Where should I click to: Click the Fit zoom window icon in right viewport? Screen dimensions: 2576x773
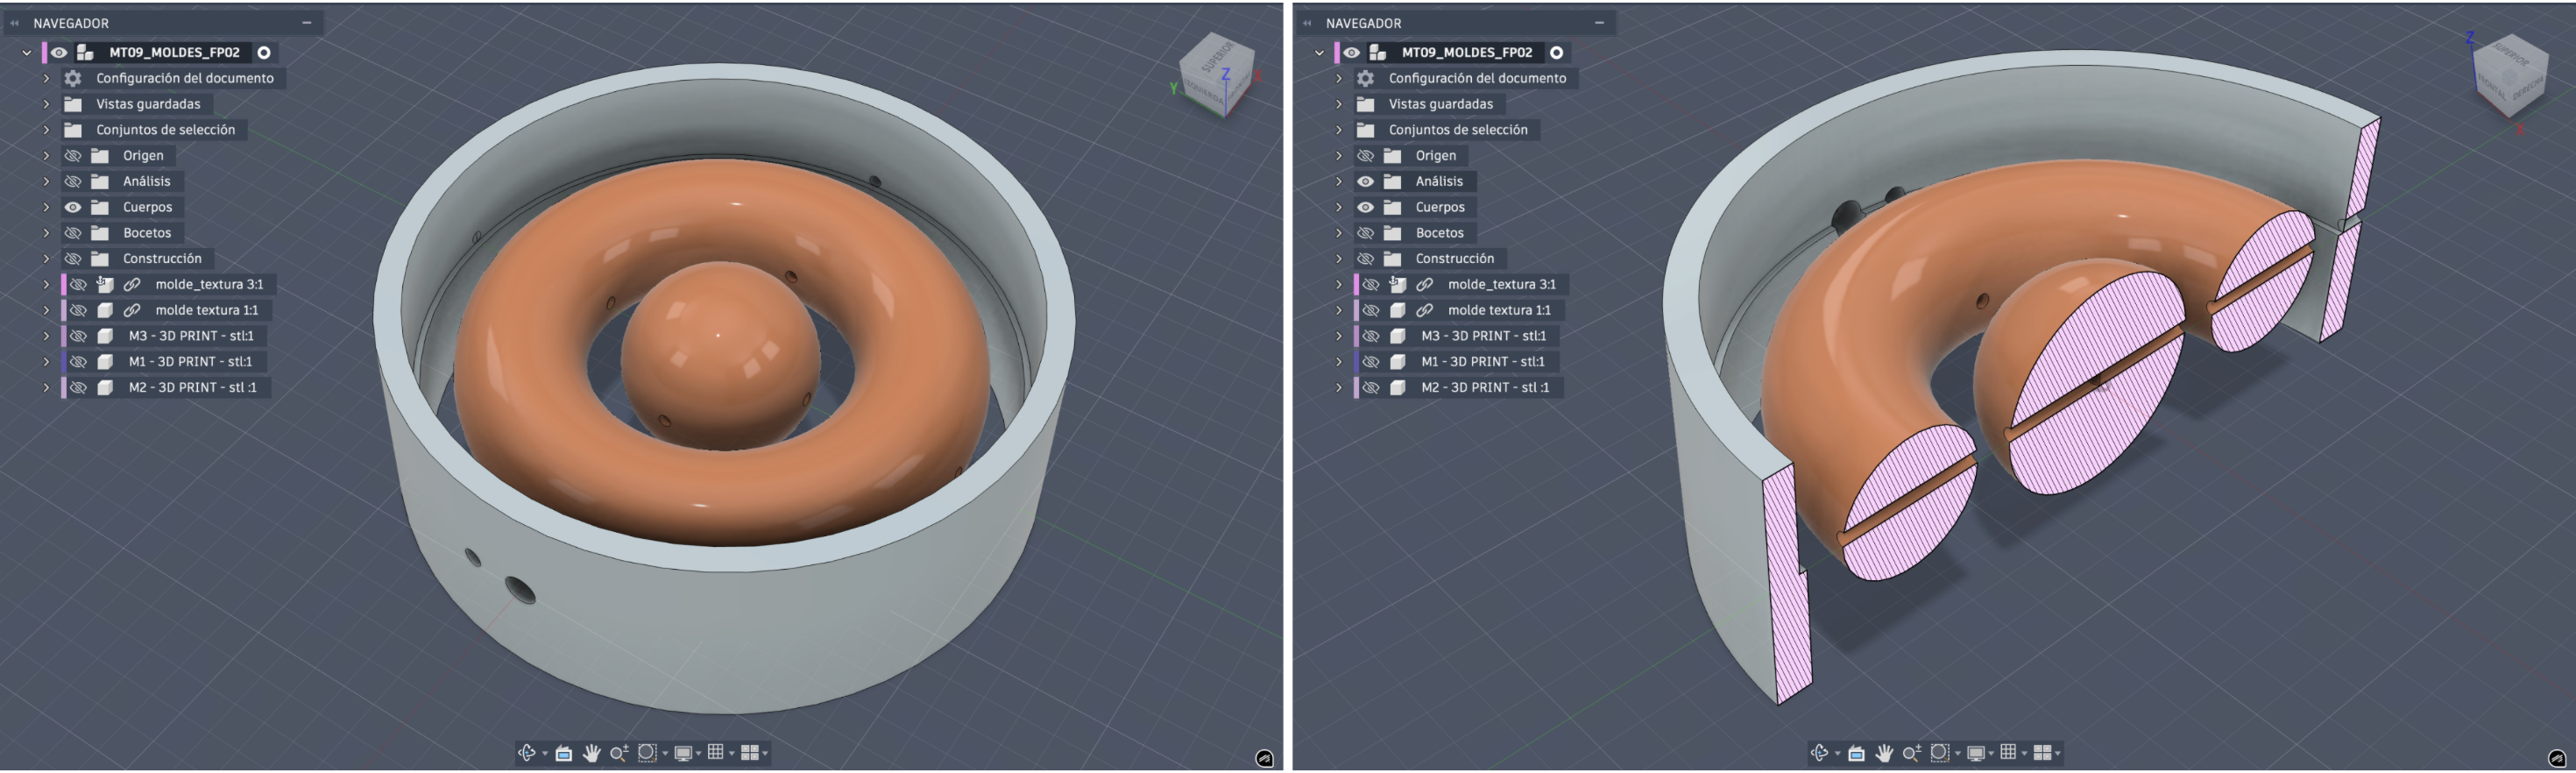pos(1939,753)
